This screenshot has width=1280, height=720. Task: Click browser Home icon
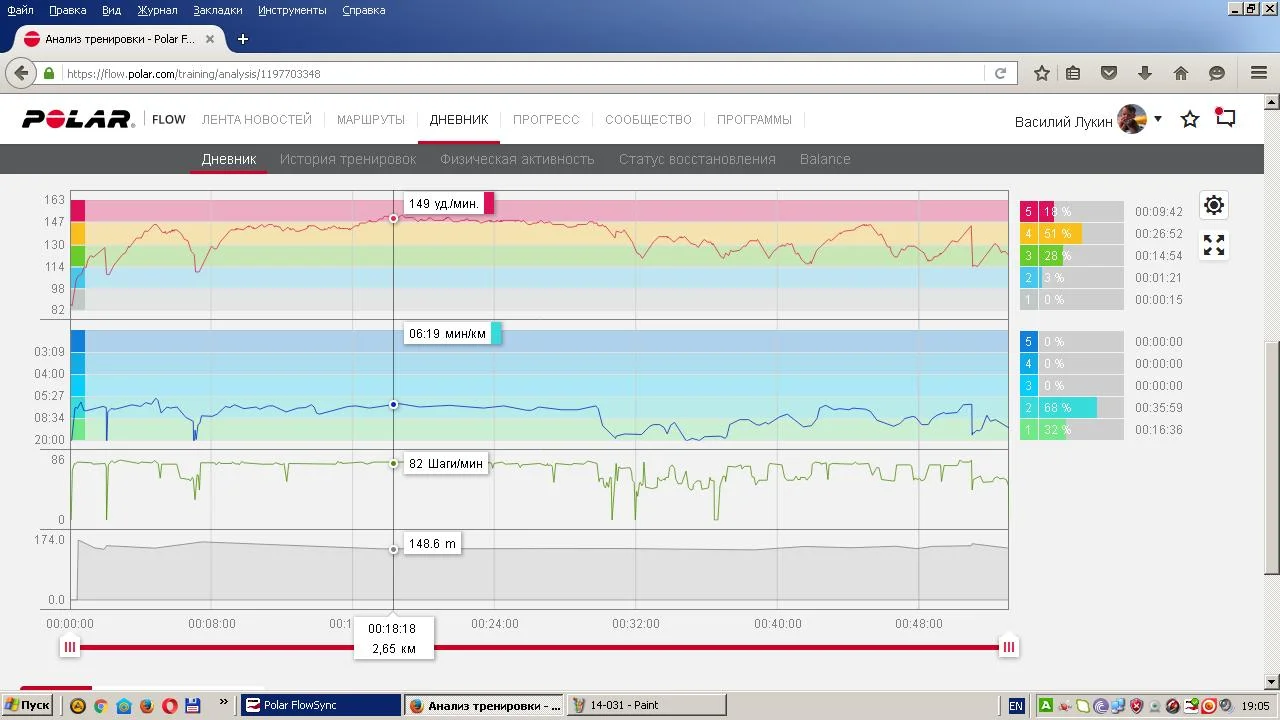[1181, 73]
